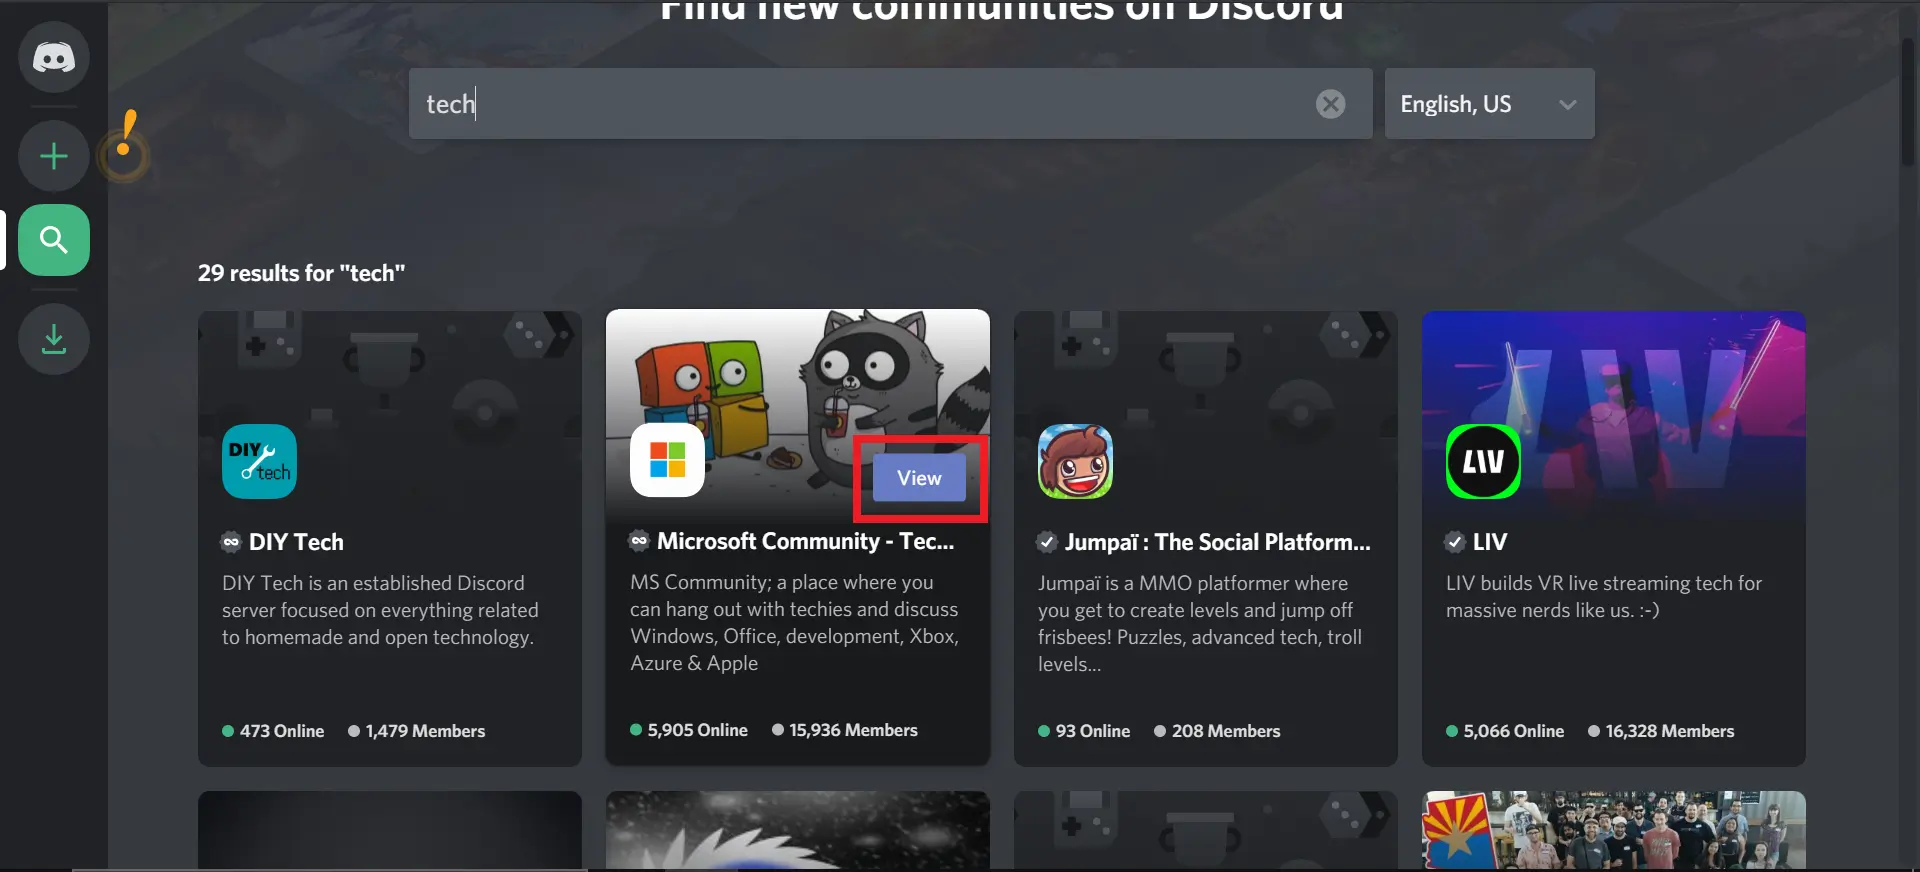This screenshot has width=1920, height=872.
Task: Open the DIY Tech server title
Action: point(296,542)
